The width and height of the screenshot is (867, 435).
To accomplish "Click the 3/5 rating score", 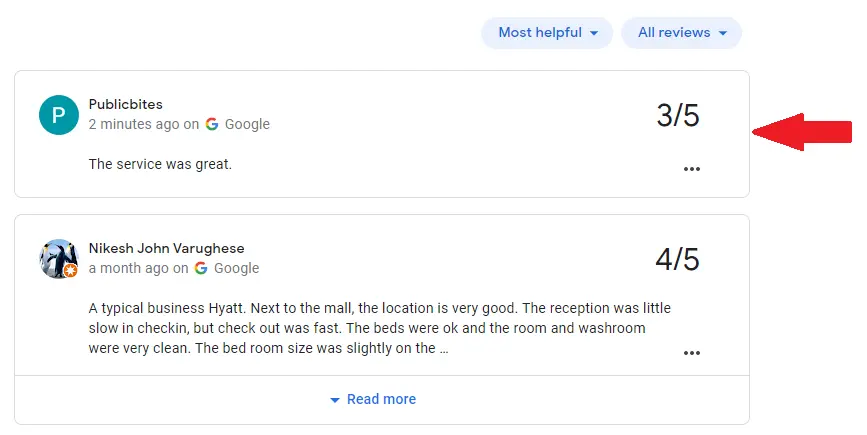I will 678,116.
